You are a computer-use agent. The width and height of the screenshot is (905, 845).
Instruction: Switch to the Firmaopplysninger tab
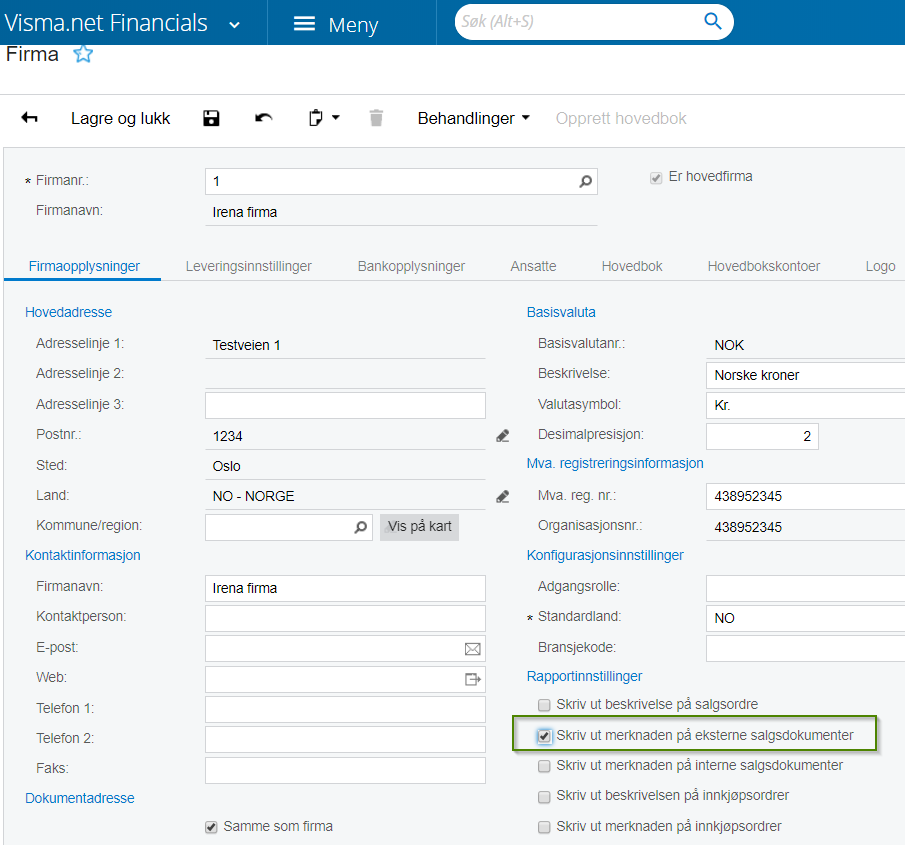click(x=84, y=266)
